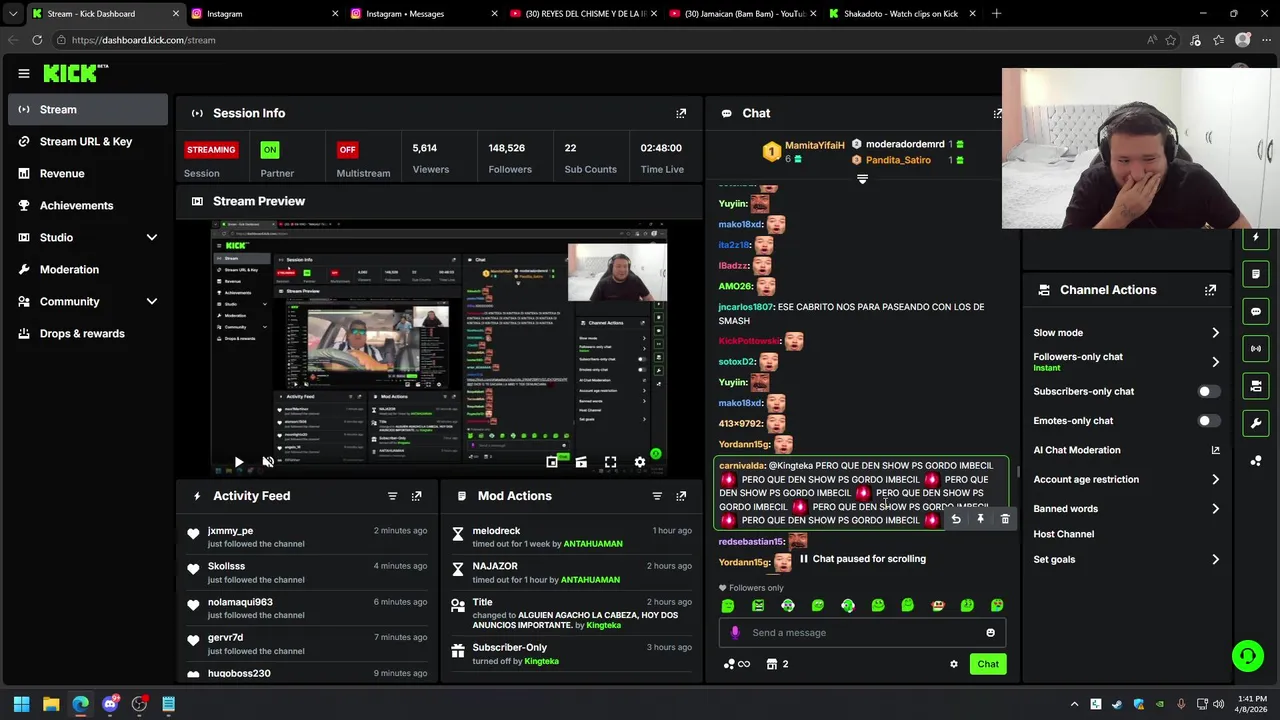Resume chat via Chat paused for scrolling
1280x720 pixels.
tap(862, 559)
